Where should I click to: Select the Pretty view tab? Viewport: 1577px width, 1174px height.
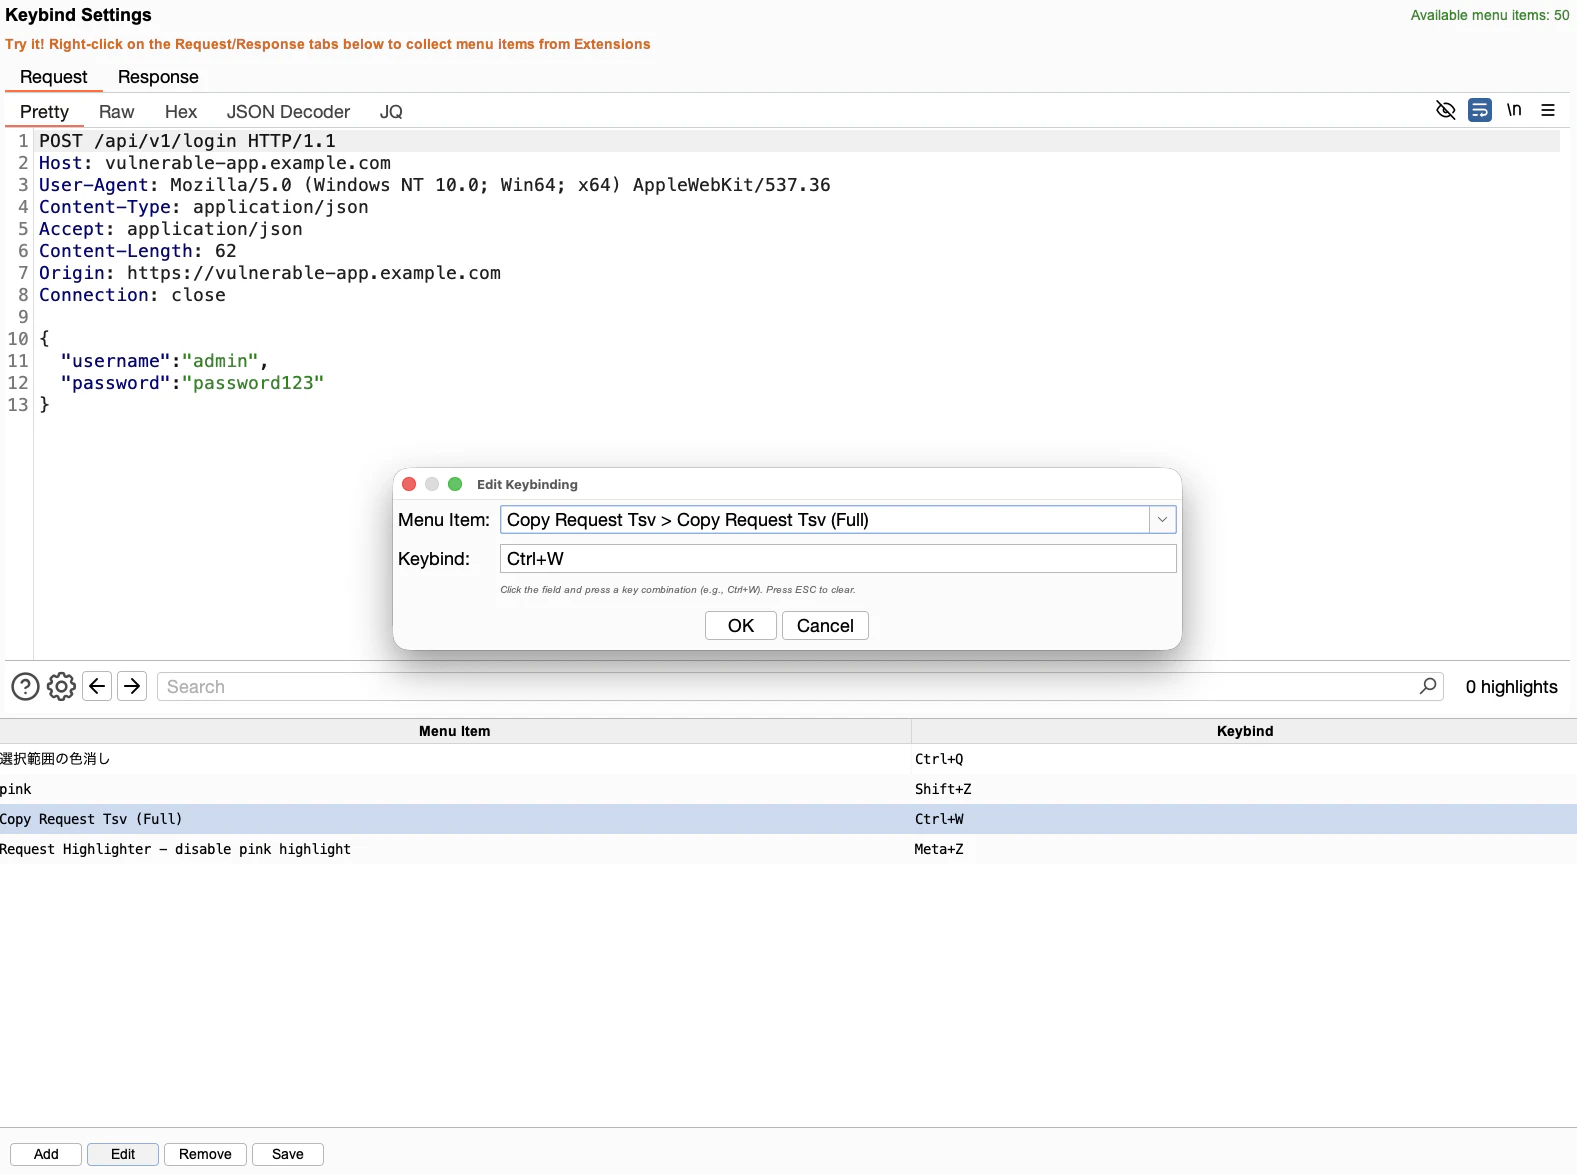[x=44, y=112]
